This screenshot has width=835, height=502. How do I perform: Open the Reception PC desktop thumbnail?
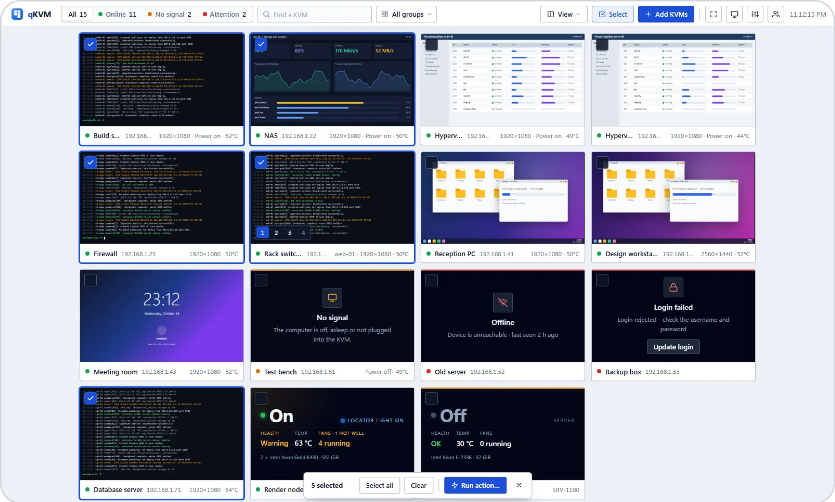(503, 198)
